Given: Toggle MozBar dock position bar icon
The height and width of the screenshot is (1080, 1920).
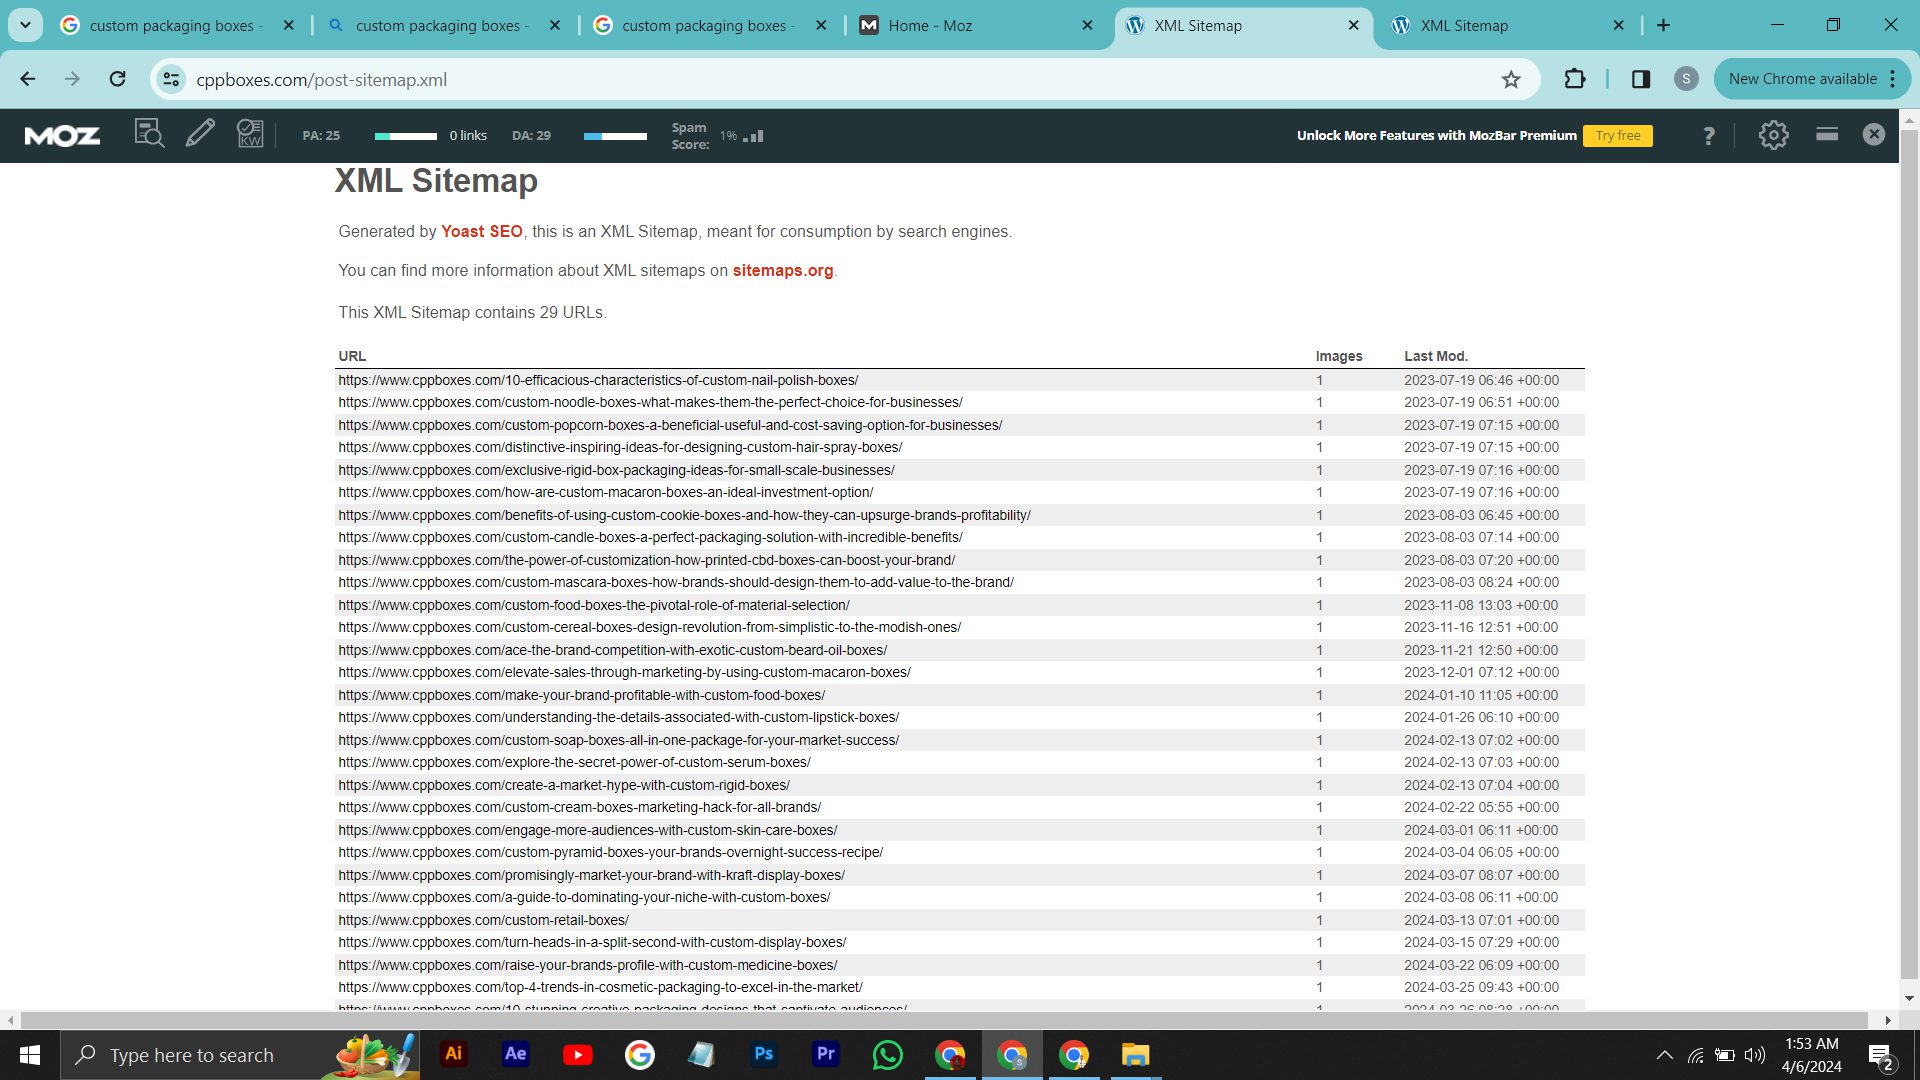Looking at the screenshot, I should click(x=1826, y=134).
